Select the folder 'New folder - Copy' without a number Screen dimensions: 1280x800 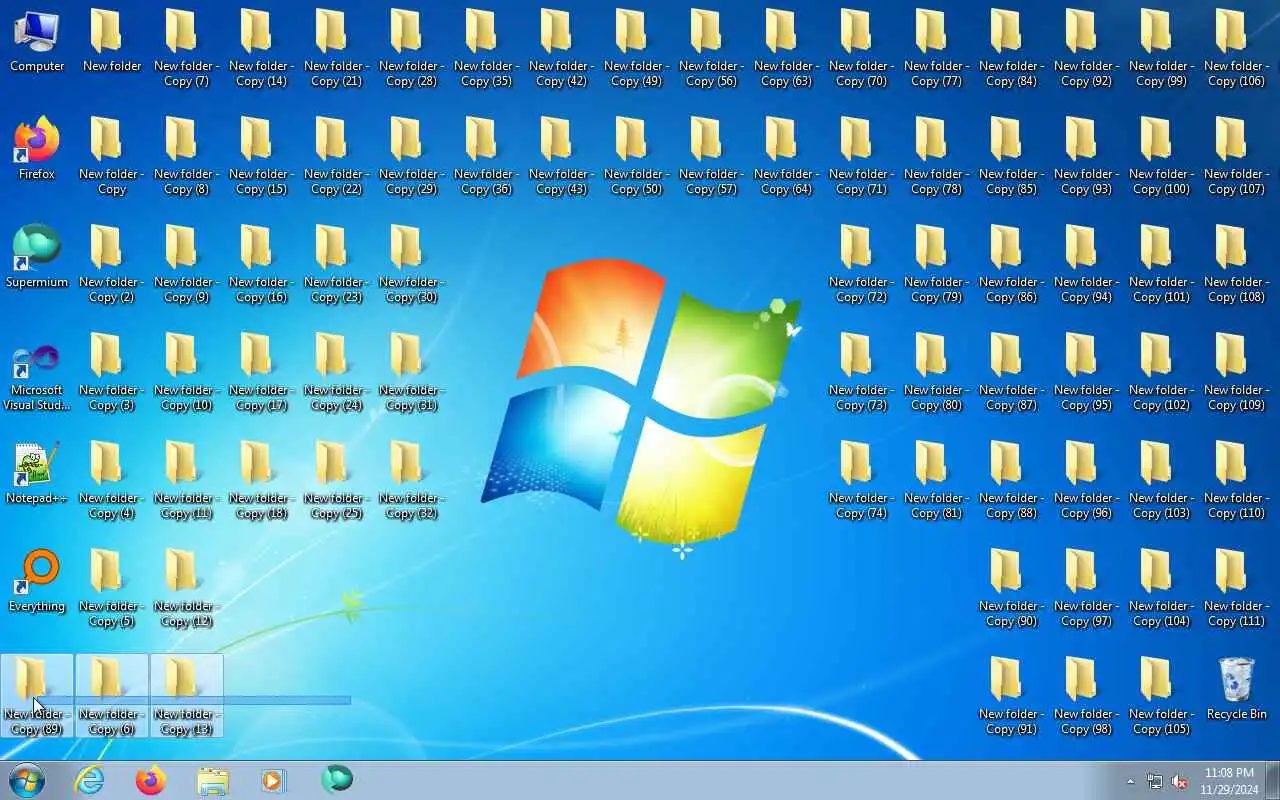pyautogui.click(x=112, y=156)
